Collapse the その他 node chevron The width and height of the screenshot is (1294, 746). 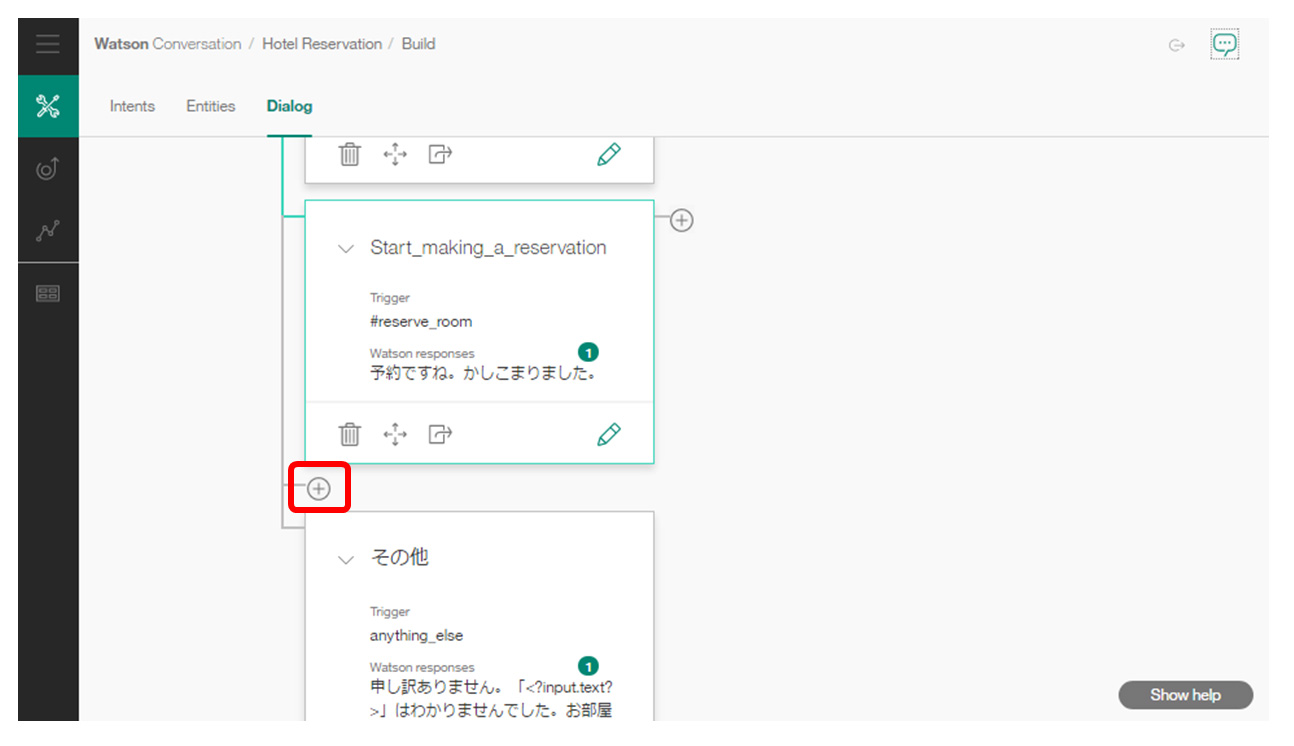click(x=346, y=560)
